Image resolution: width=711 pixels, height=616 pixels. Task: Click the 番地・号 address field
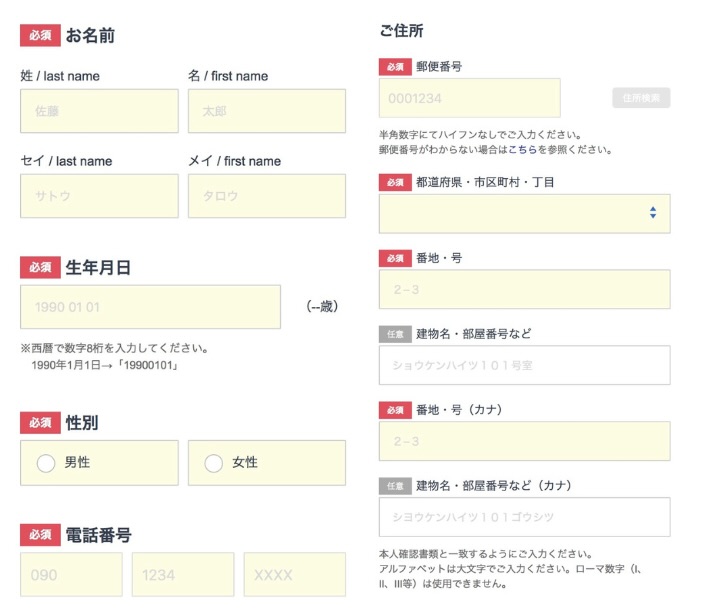click(x=524, y=289)
